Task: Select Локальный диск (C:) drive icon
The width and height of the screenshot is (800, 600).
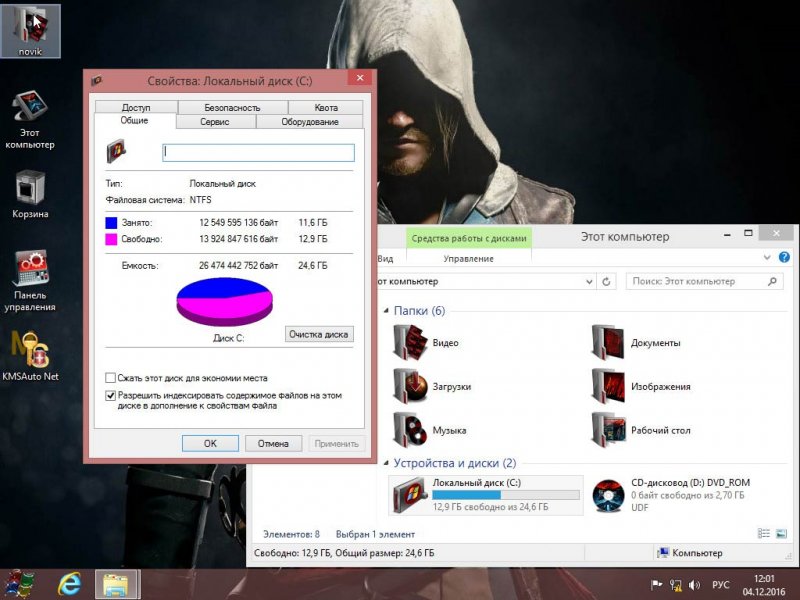Action: click(410, 495)
